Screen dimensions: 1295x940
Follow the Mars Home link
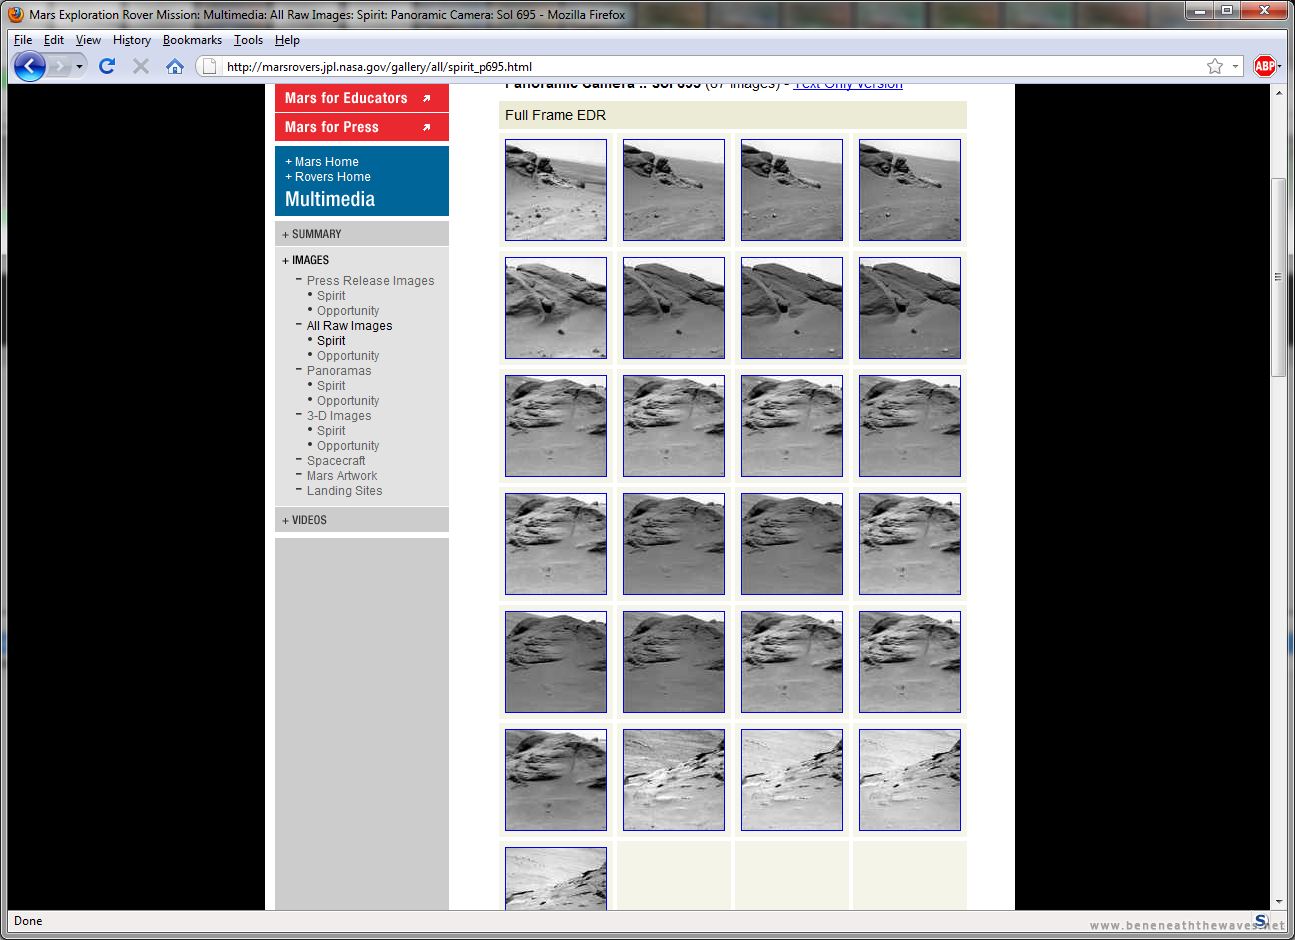coord(322,161)
